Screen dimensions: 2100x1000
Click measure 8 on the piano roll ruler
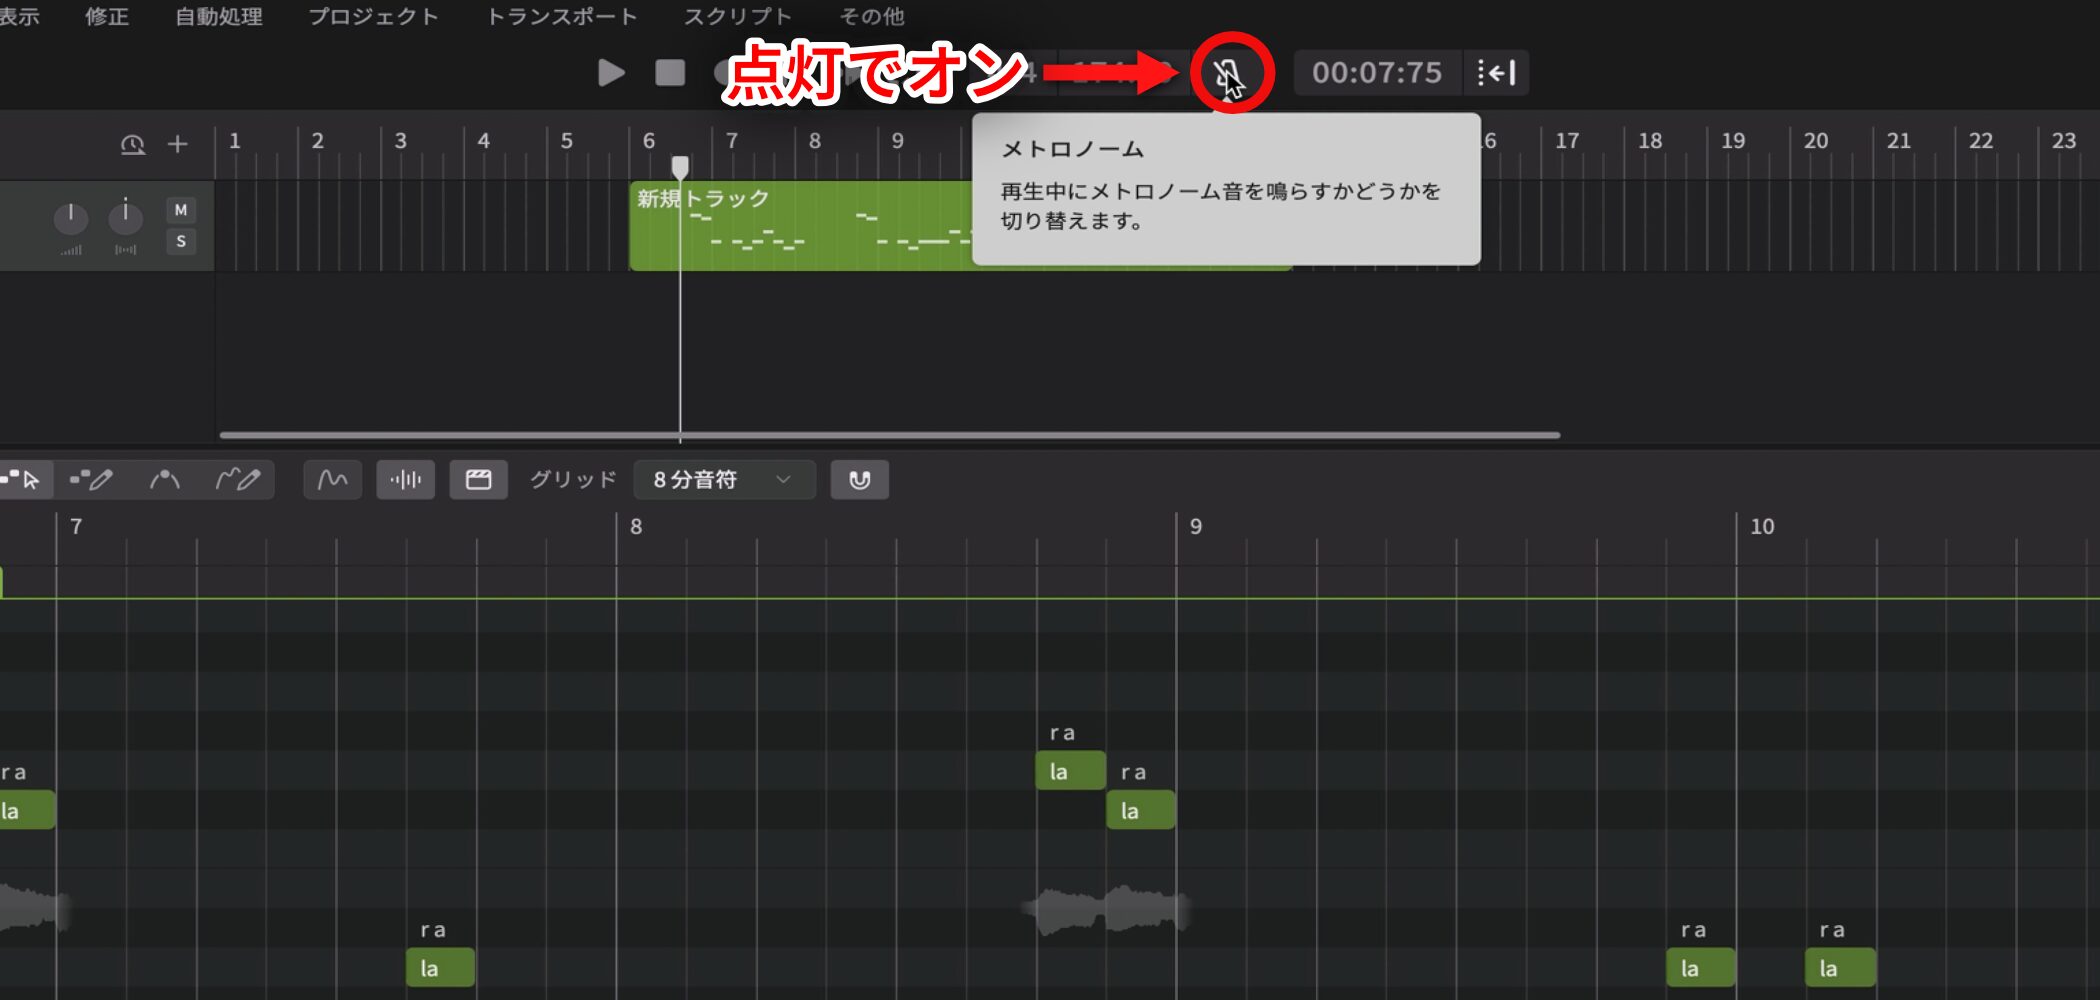tap(636, 526)
